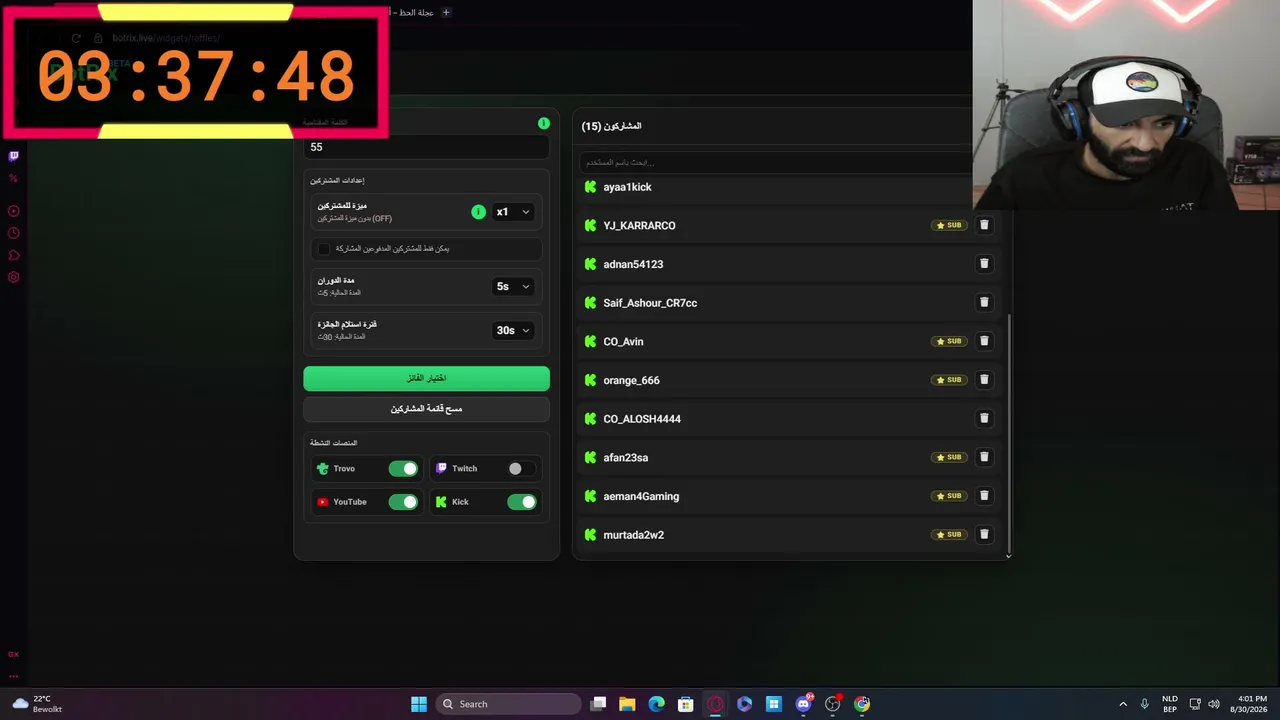Image resolution: width=1280 pixels, height=720 pixels.
Task: Click the username CO_ALOSH4444
Action: tap(642, 419)
